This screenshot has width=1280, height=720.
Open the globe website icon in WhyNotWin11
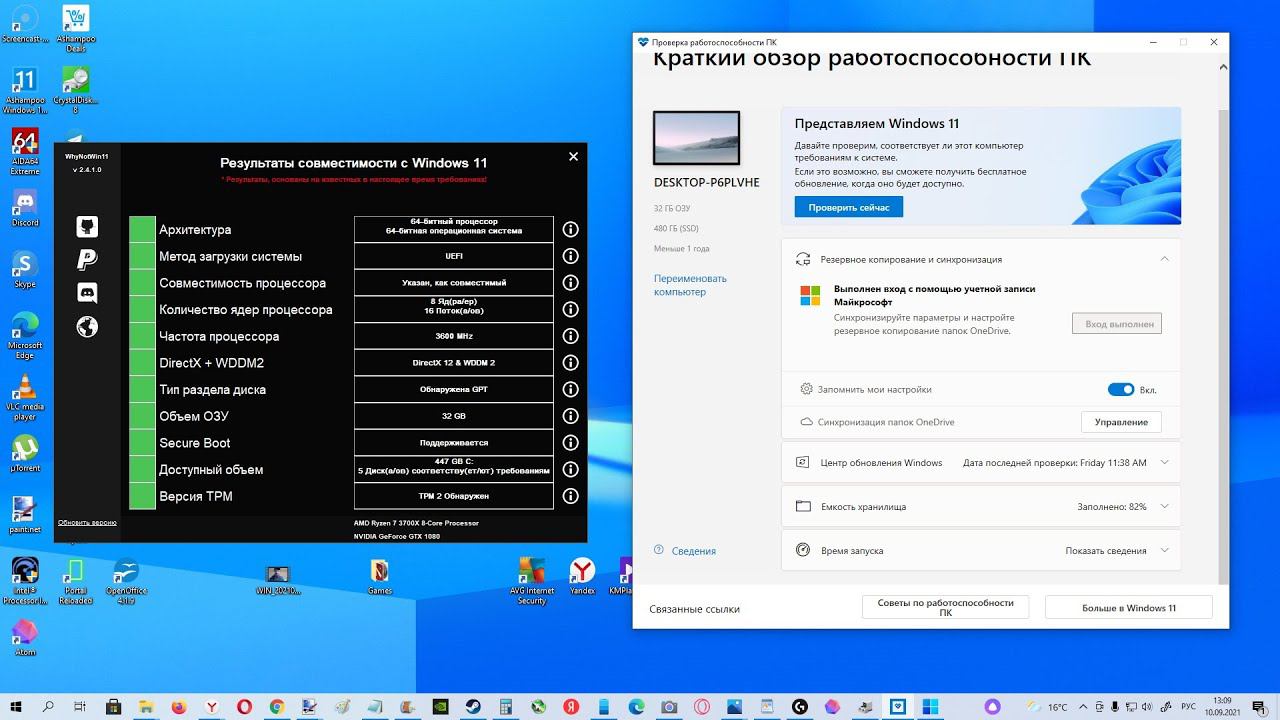click(x=87, y=326)
